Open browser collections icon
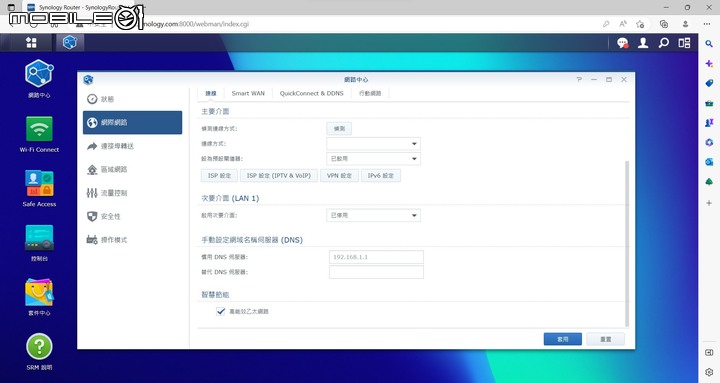This screenshot has height=383, width=720. 664,24
